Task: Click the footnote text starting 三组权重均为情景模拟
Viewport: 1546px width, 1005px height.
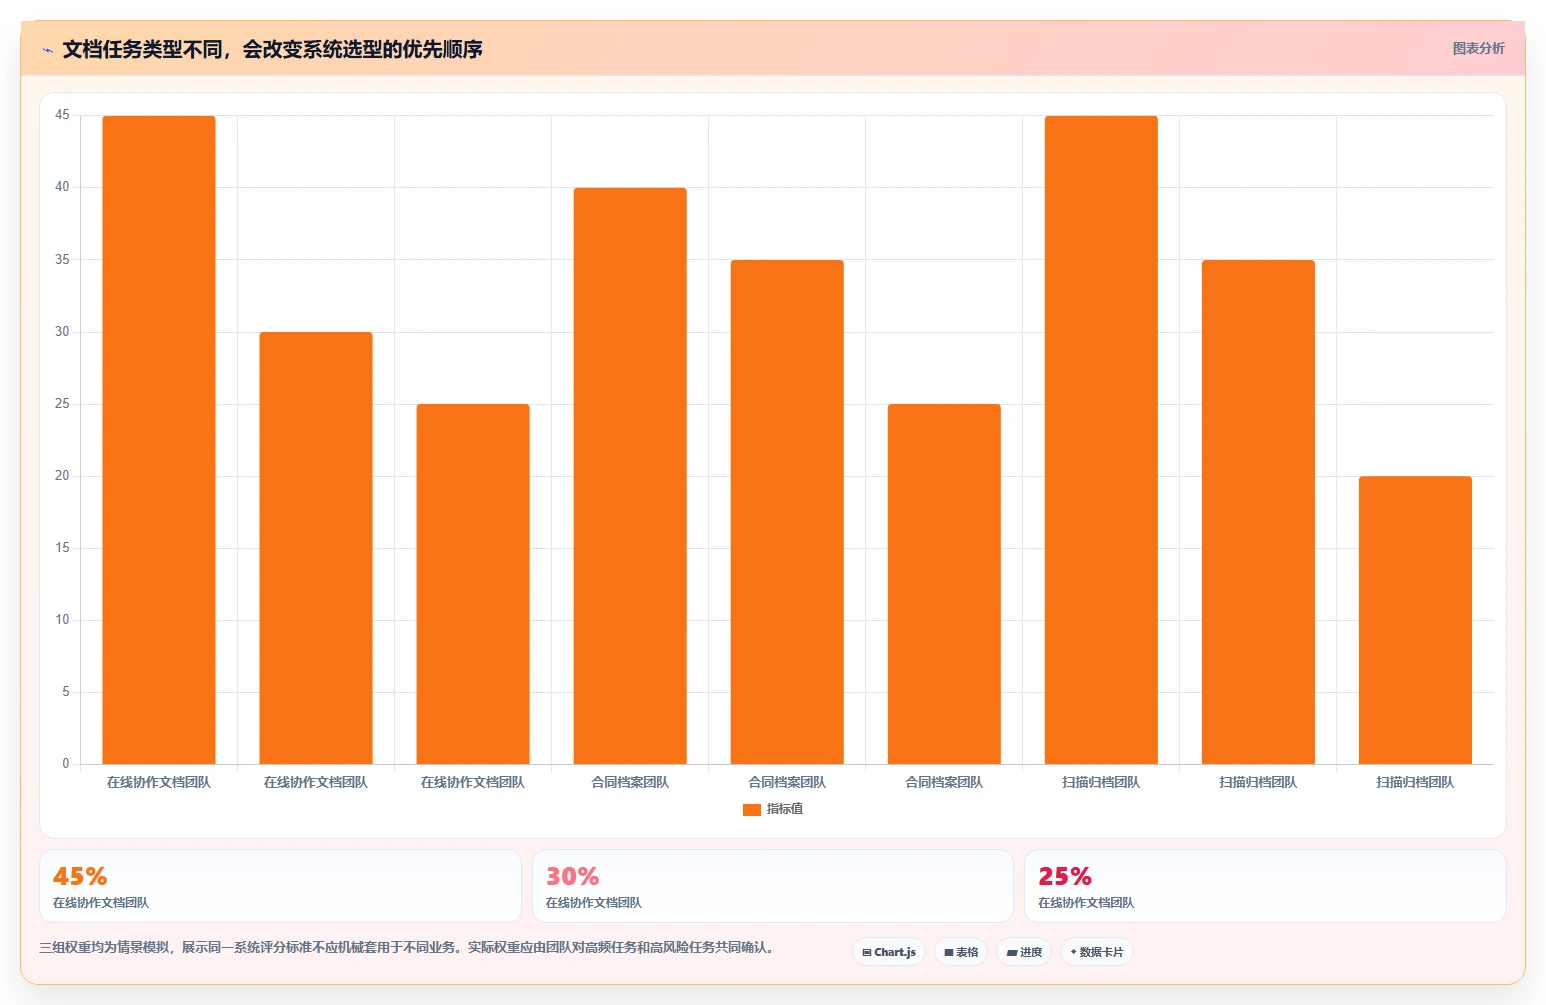Action: [408, 947]
